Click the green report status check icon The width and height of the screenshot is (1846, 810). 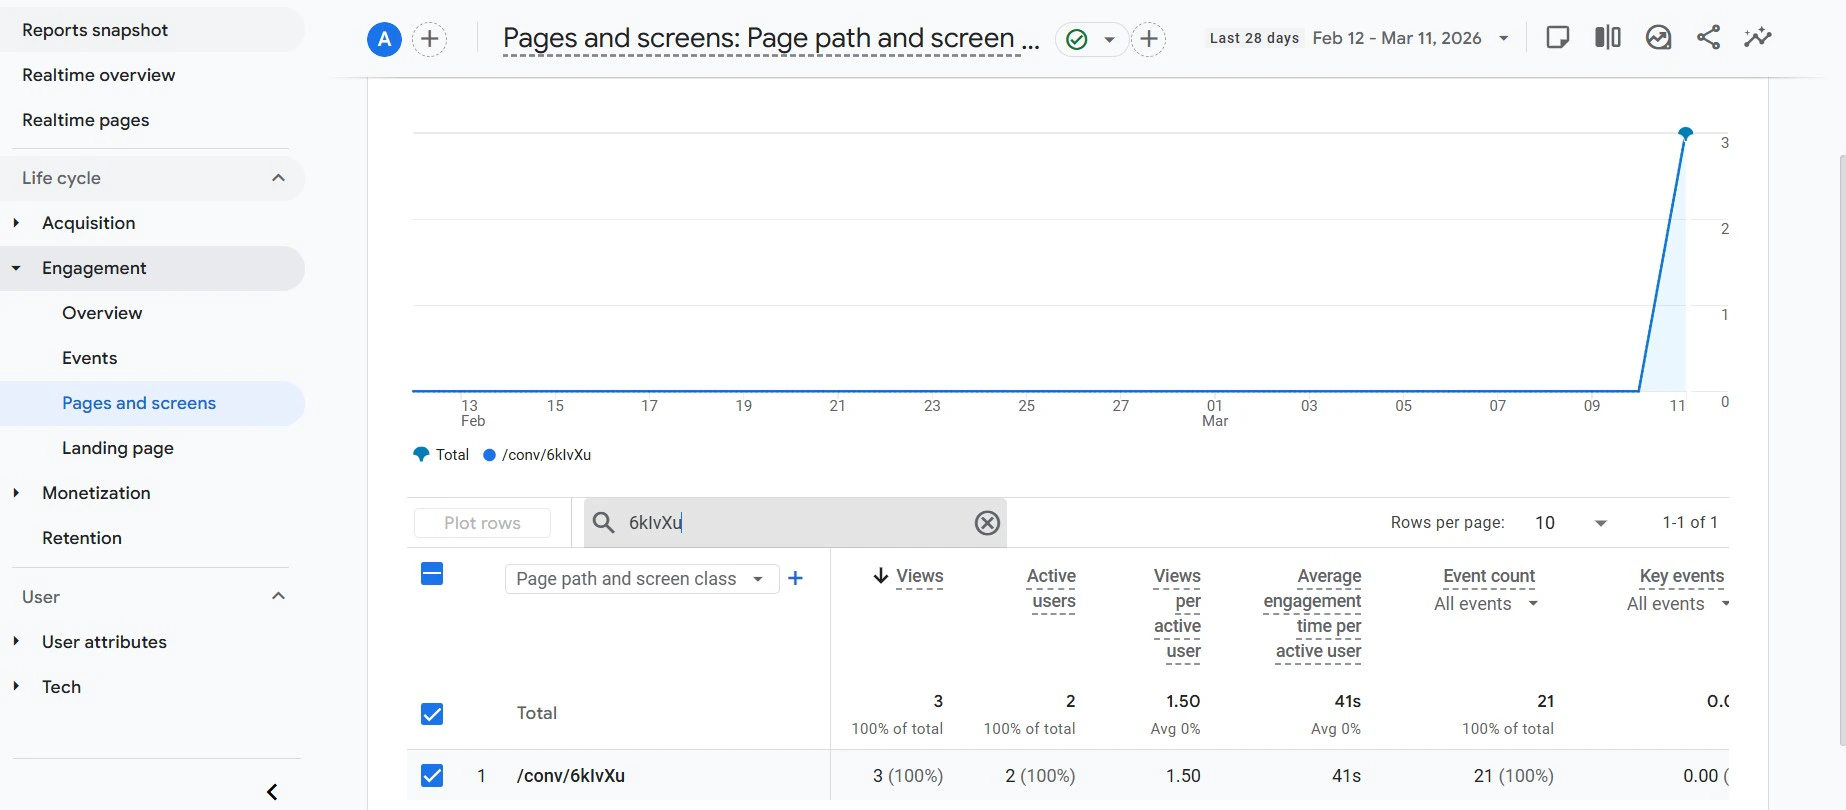click(x=1077, y=39)
